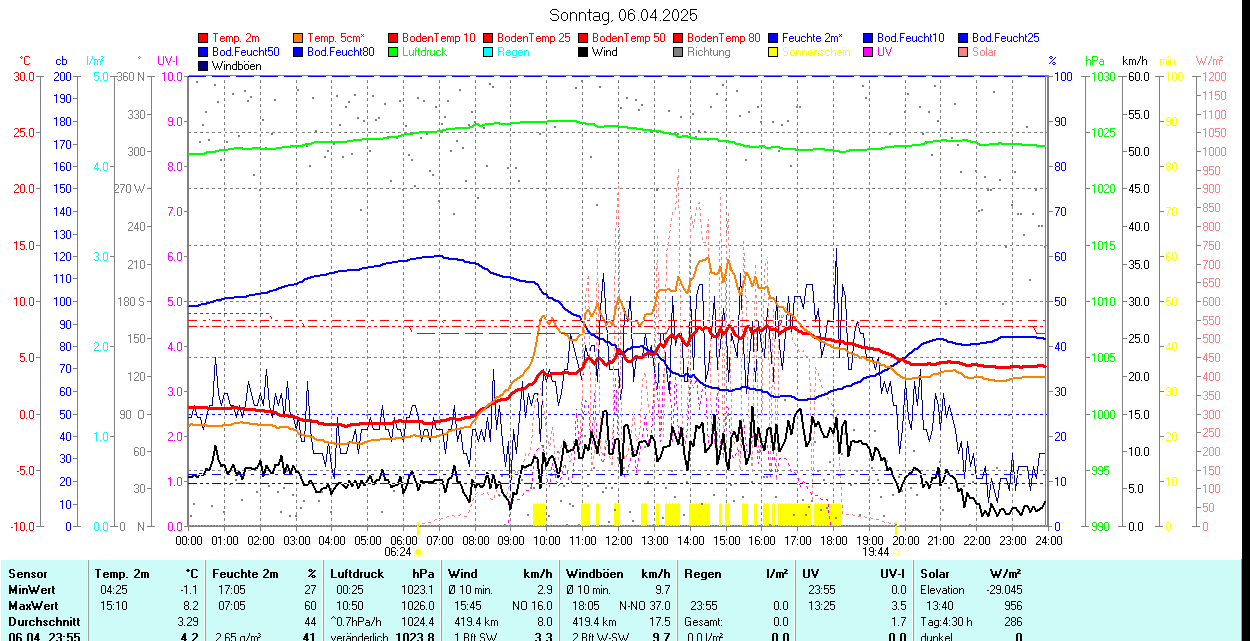Click the sunrise time marker 06:24
Image resolution: width=1250 pixels, height=641 pixels.
coord(398,551)
